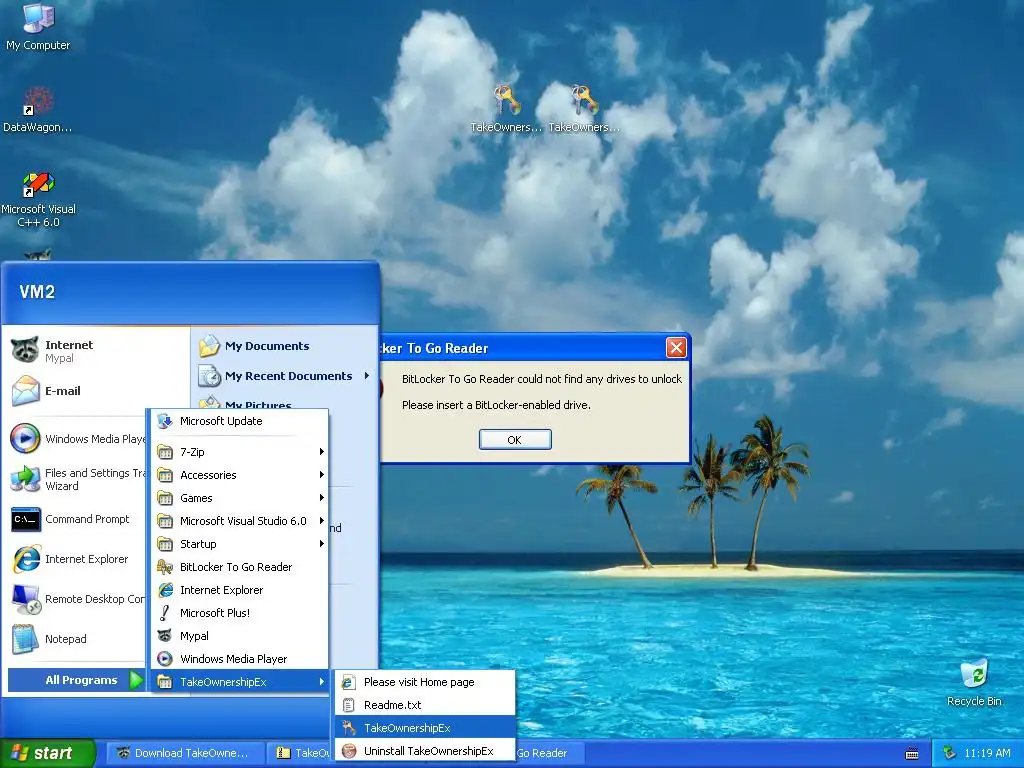Click the VM2 user name header
The height and width of the screenshot is (768, 1024).
pos(37,291)
